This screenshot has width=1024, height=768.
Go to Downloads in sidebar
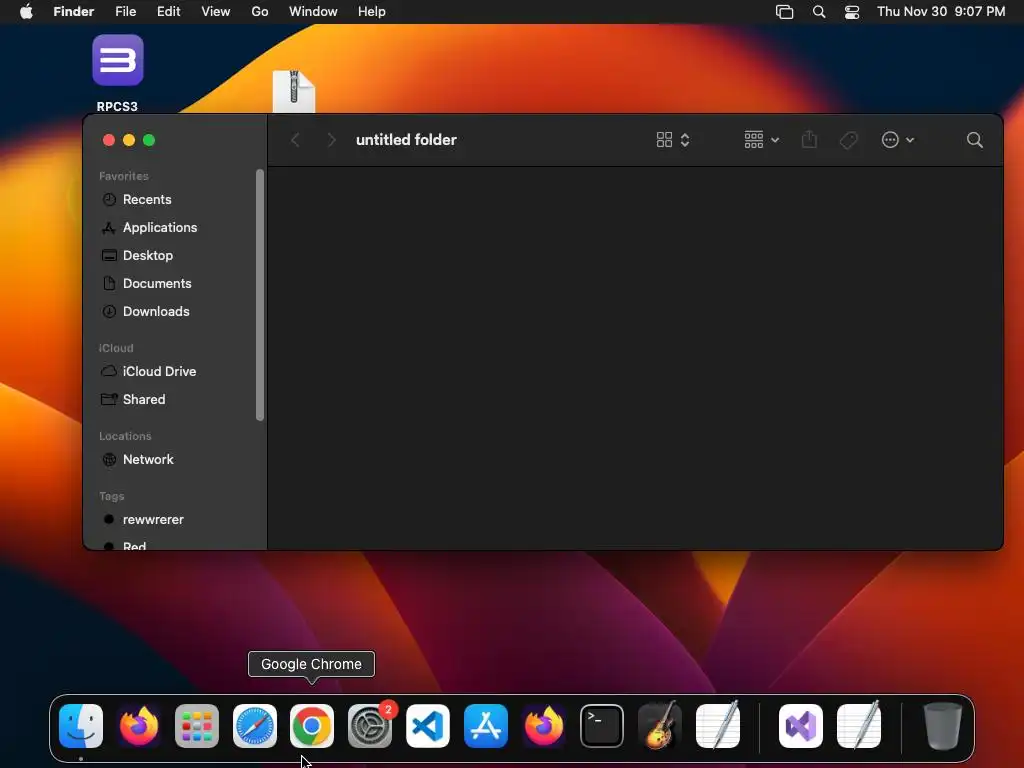tap(155, 312)
